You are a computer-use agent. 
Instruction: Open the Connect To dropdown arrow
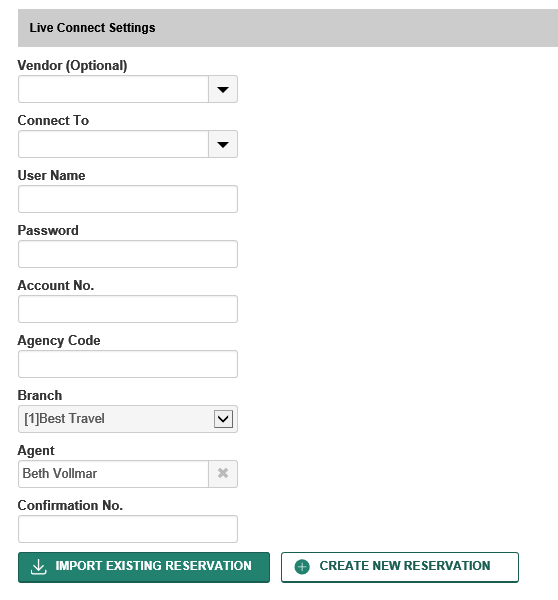223,144
